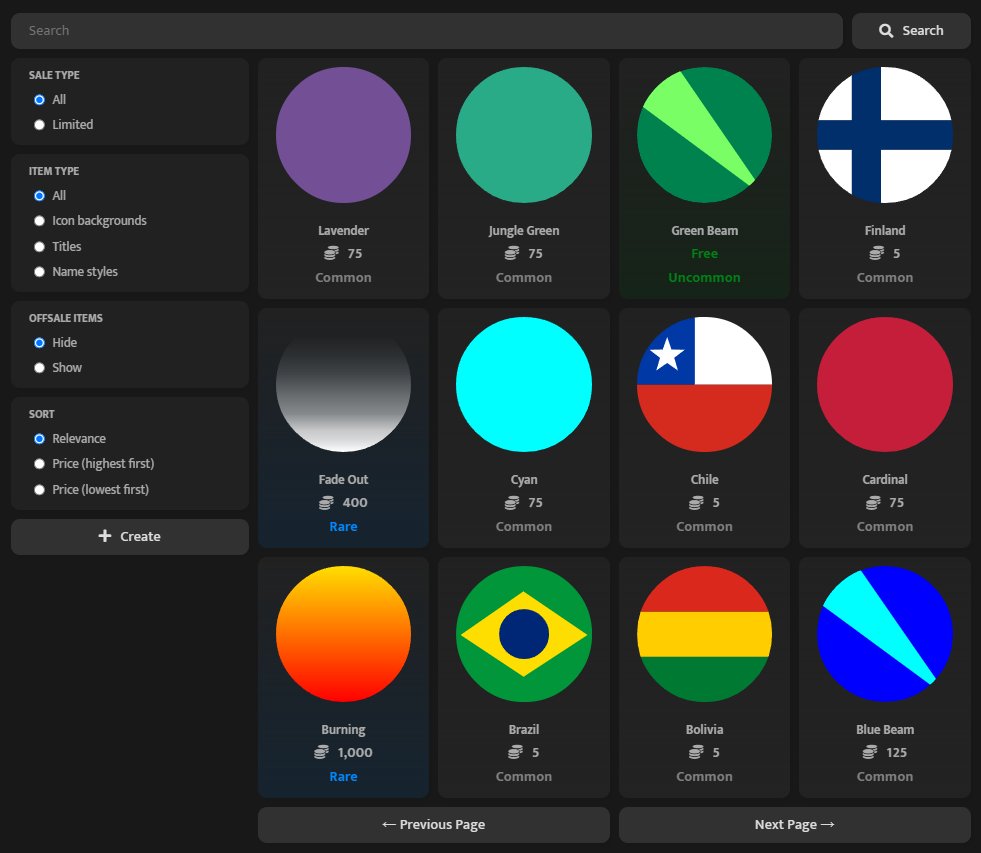Click the plus icon on Create button
Screen dimensions: 981x853
[x=105, y=536]
